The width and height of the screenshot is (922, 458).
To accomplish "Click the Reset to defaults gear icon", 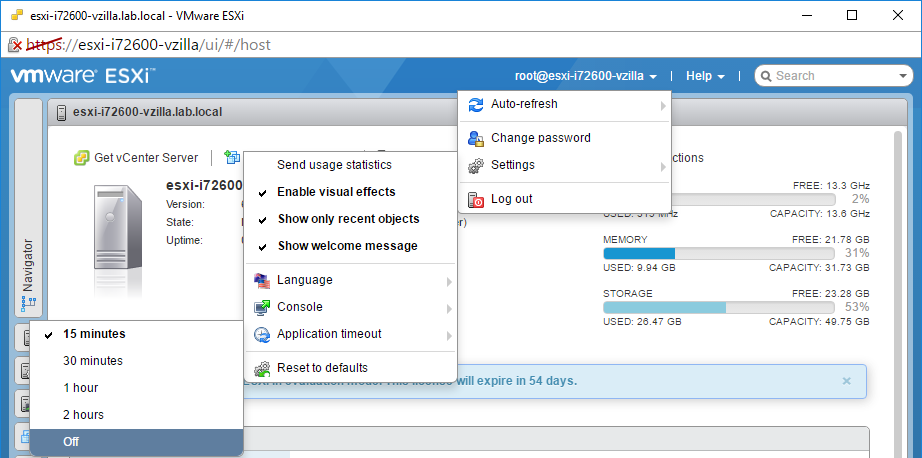I will point(262,369).
